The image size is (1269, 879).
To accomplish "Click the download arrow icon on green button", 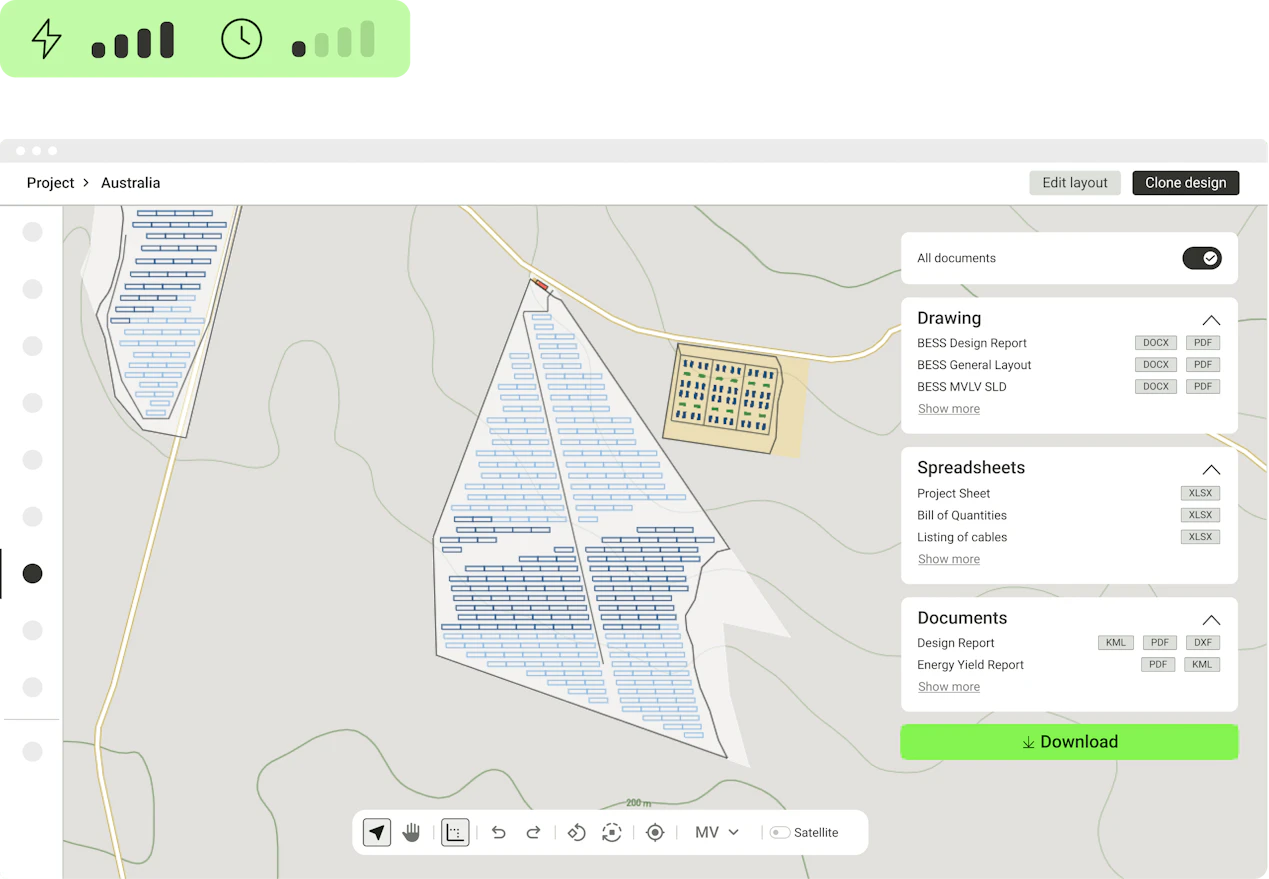I will [x=1028, y=742].
